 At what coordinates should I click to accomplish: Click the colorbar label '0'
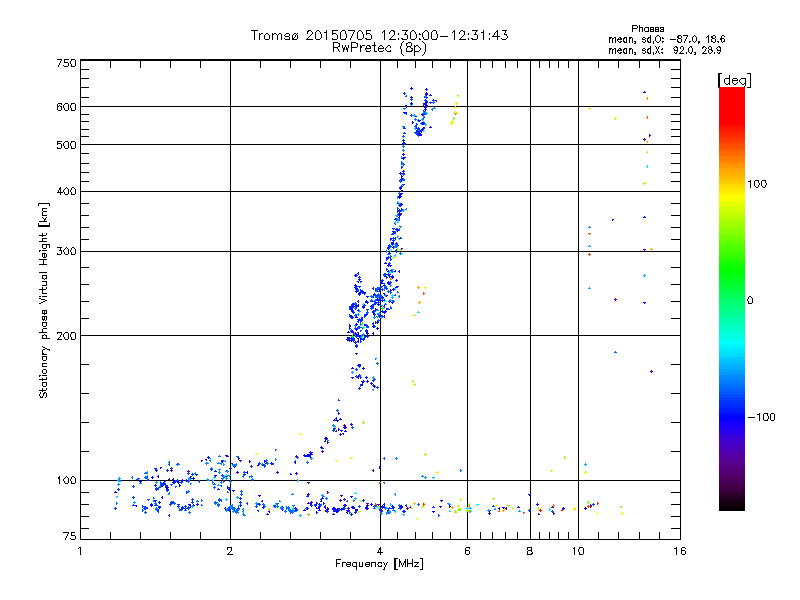(x=750, y=301)
